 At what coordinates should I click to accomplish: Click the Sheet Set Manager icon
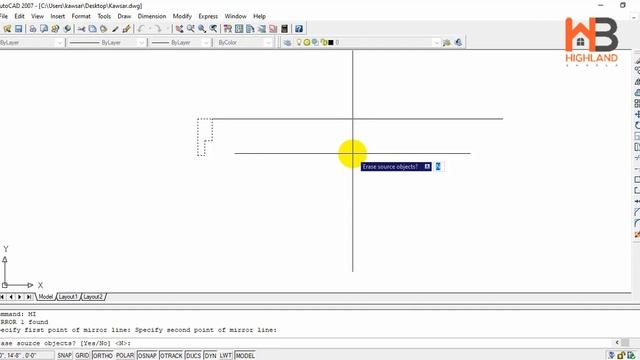click(262, 29)
